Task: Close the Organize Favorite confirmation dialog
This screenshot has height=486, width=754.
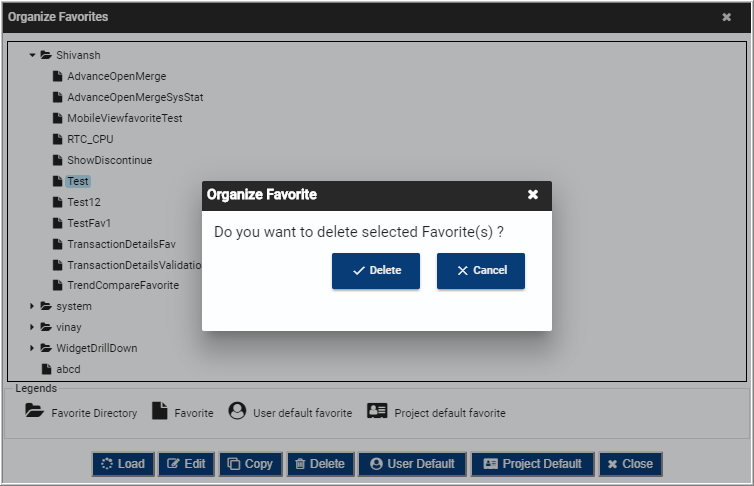Action: coord(532,195)
